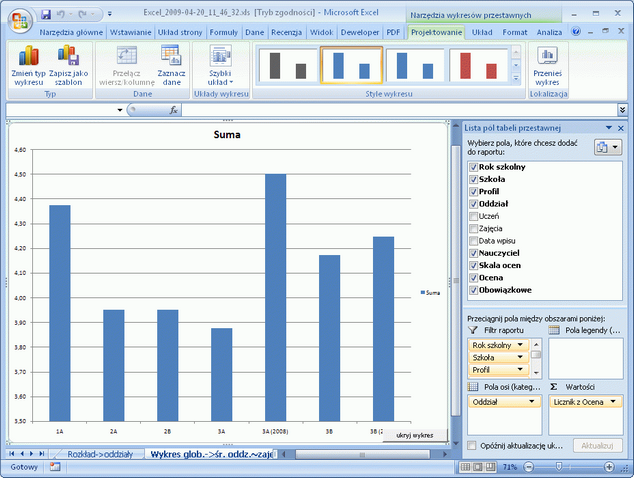Click Zapisz jako szablon icon
634x478 pixels.
(x=68, y=56)
